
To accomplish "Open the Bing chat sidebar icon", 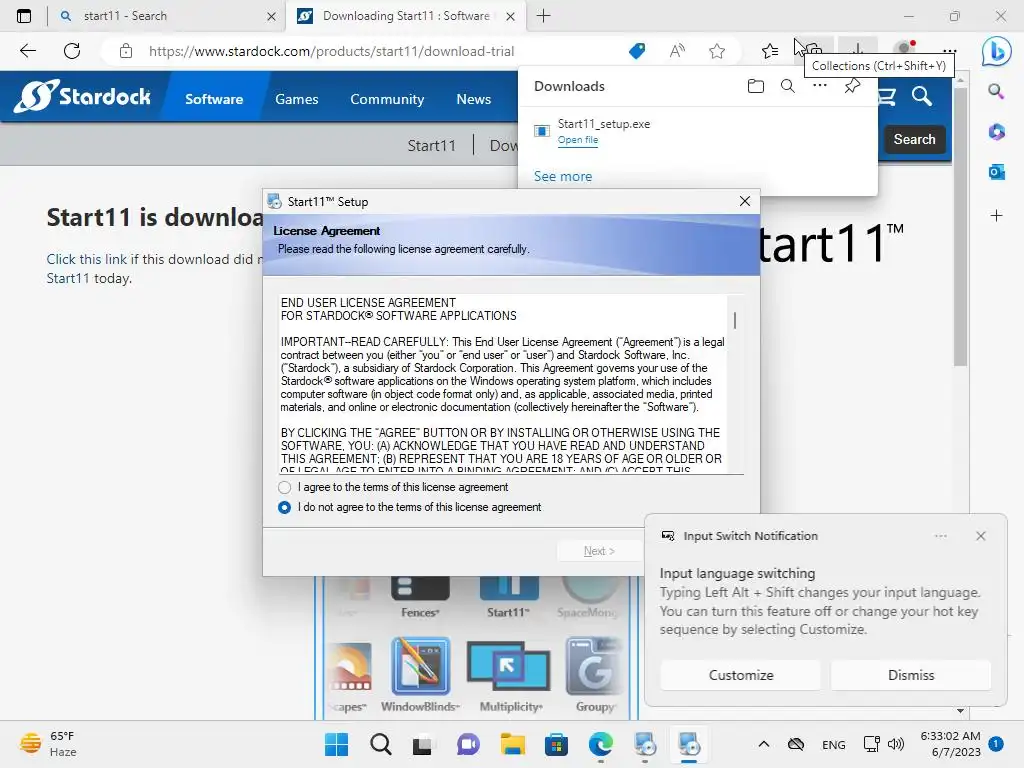I will pyautogui.click(x=997, y=51).
